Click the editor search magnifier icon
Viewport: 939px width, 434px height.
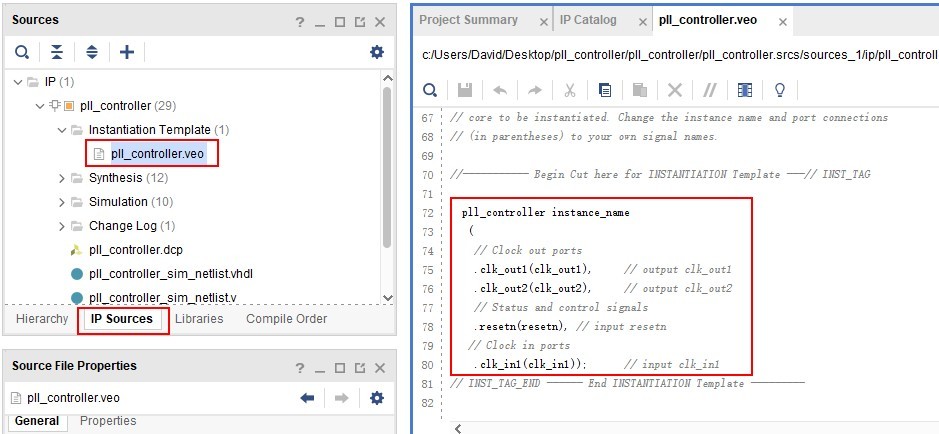tap(430, 90)
